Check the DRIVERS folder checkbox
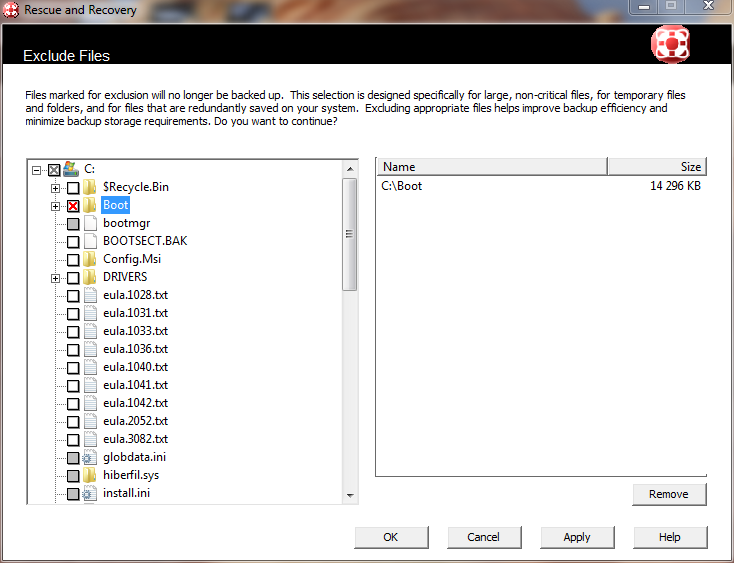734x563 pixels. coord(73,278)
